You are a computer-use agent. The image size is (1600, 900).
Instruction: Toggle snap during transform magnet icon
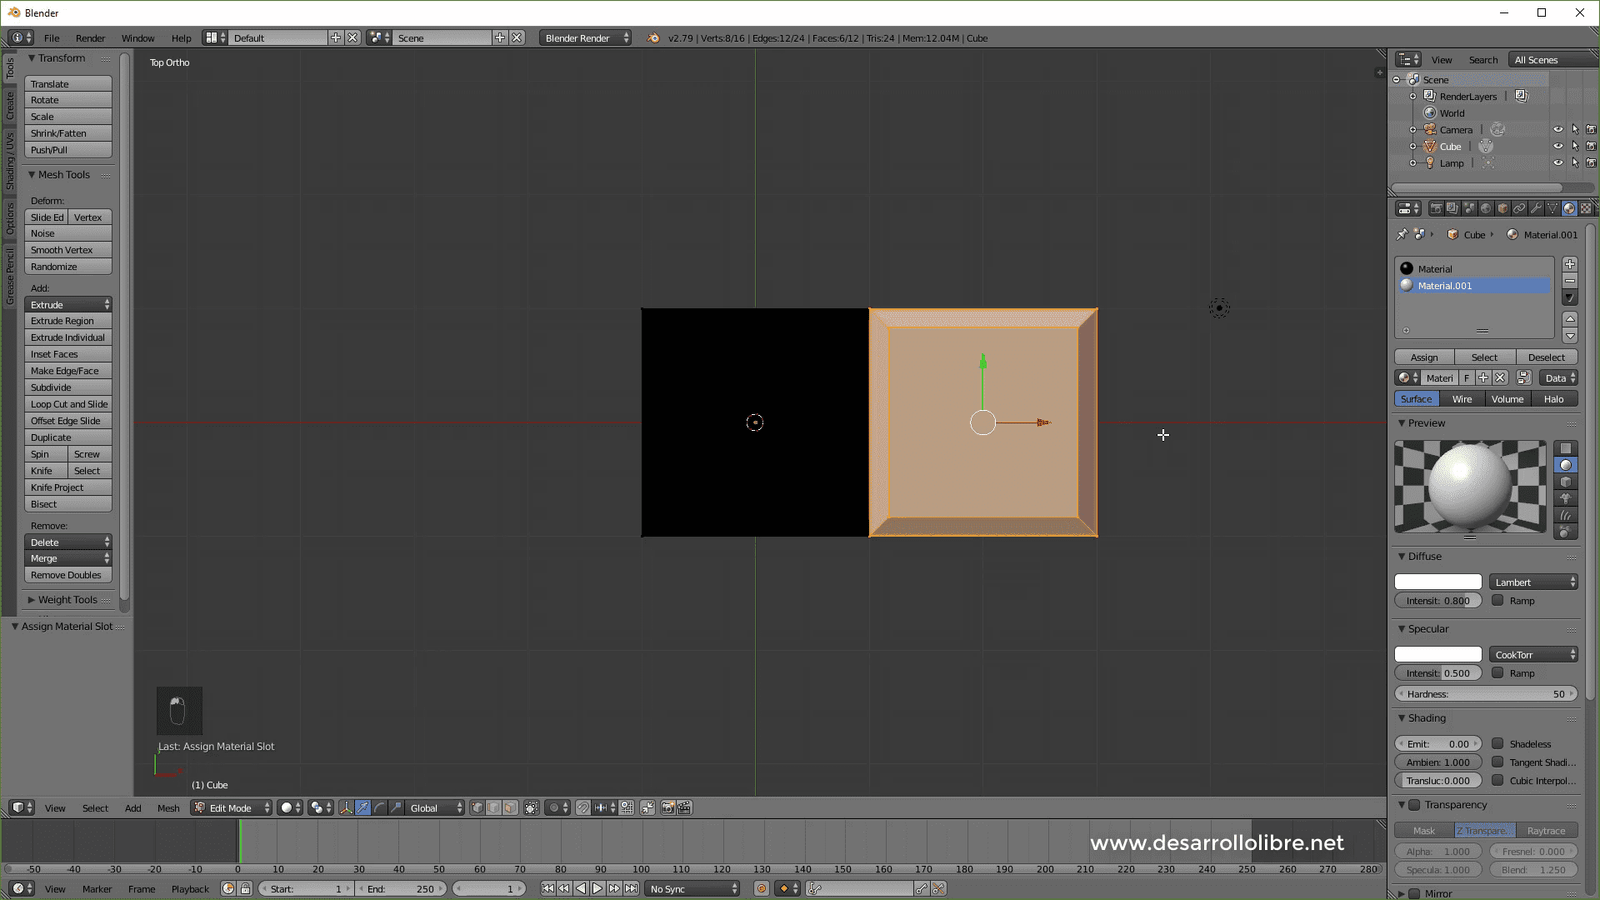click(x=583, y=808)
